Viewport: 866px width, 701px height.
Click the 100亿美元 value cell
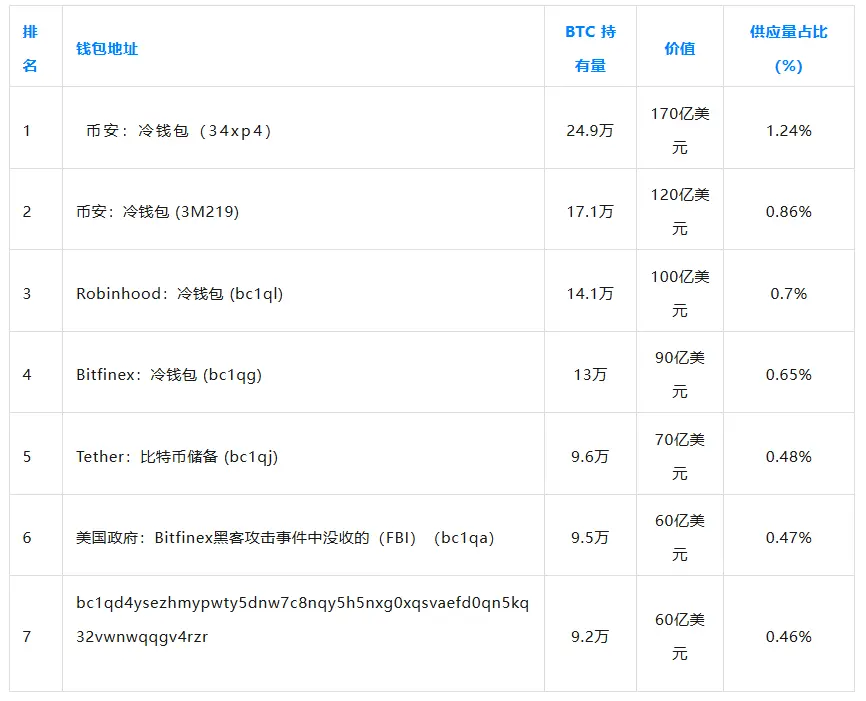[679, 294]
